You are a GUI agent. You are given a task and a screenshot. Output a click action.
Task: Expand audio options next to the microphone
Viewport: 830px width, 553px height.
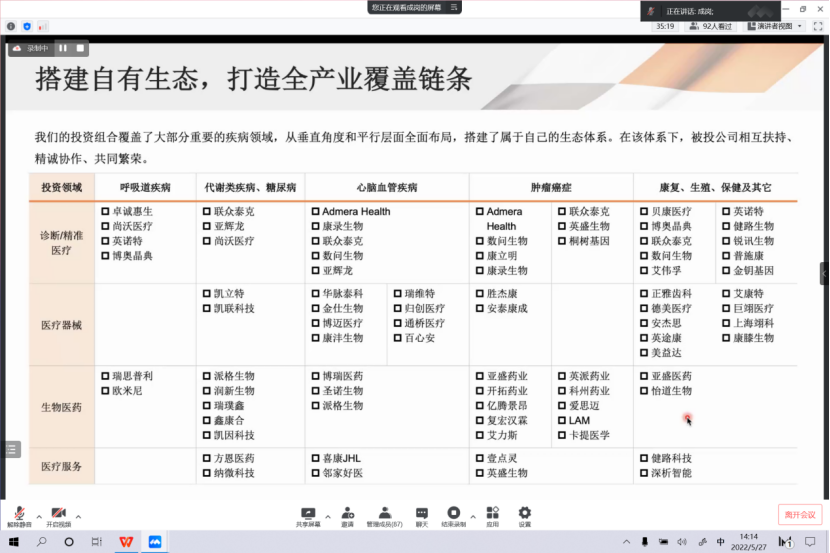click(x=39, y=516)
